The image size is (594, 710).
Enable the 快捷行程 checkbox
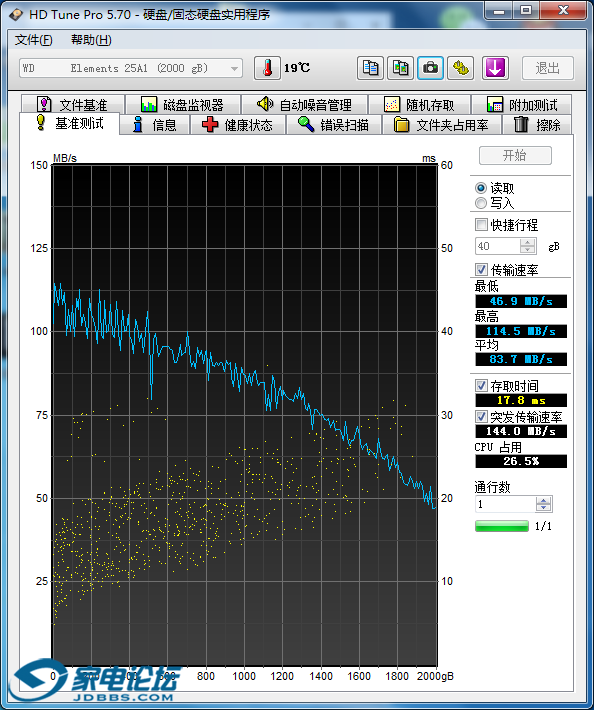click(x=481, y=225)
